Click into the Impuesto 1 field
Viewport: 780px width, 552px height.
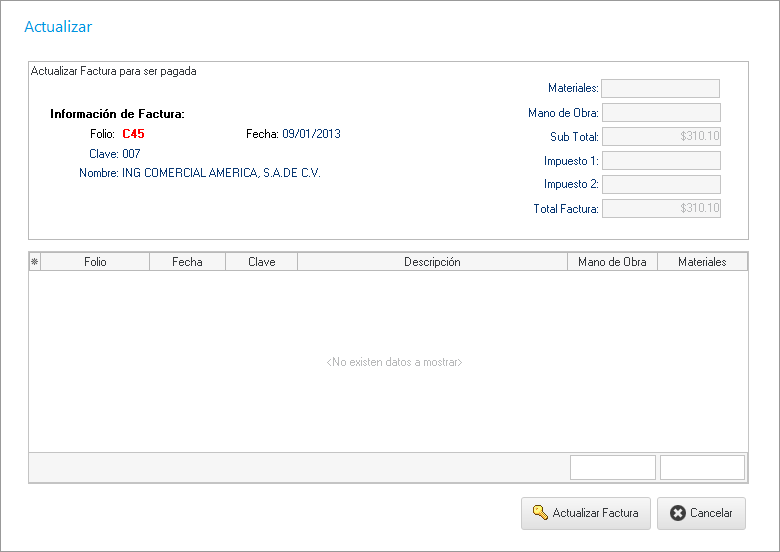click(660, 160)
